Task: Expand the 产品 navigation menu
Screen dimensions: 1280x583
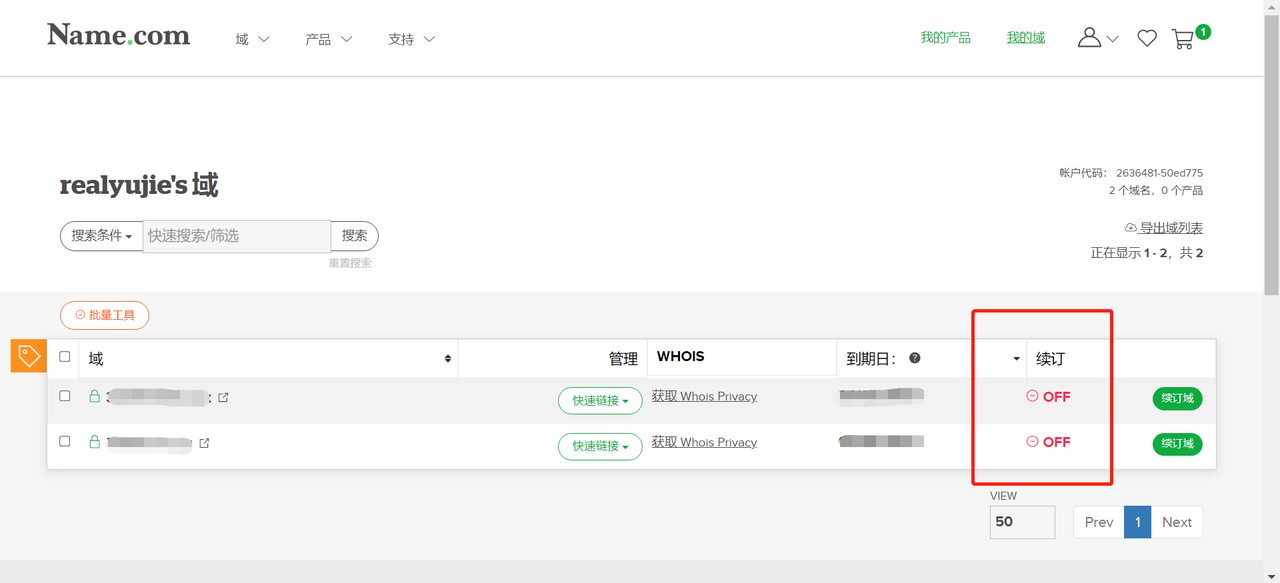Action: 328,40
